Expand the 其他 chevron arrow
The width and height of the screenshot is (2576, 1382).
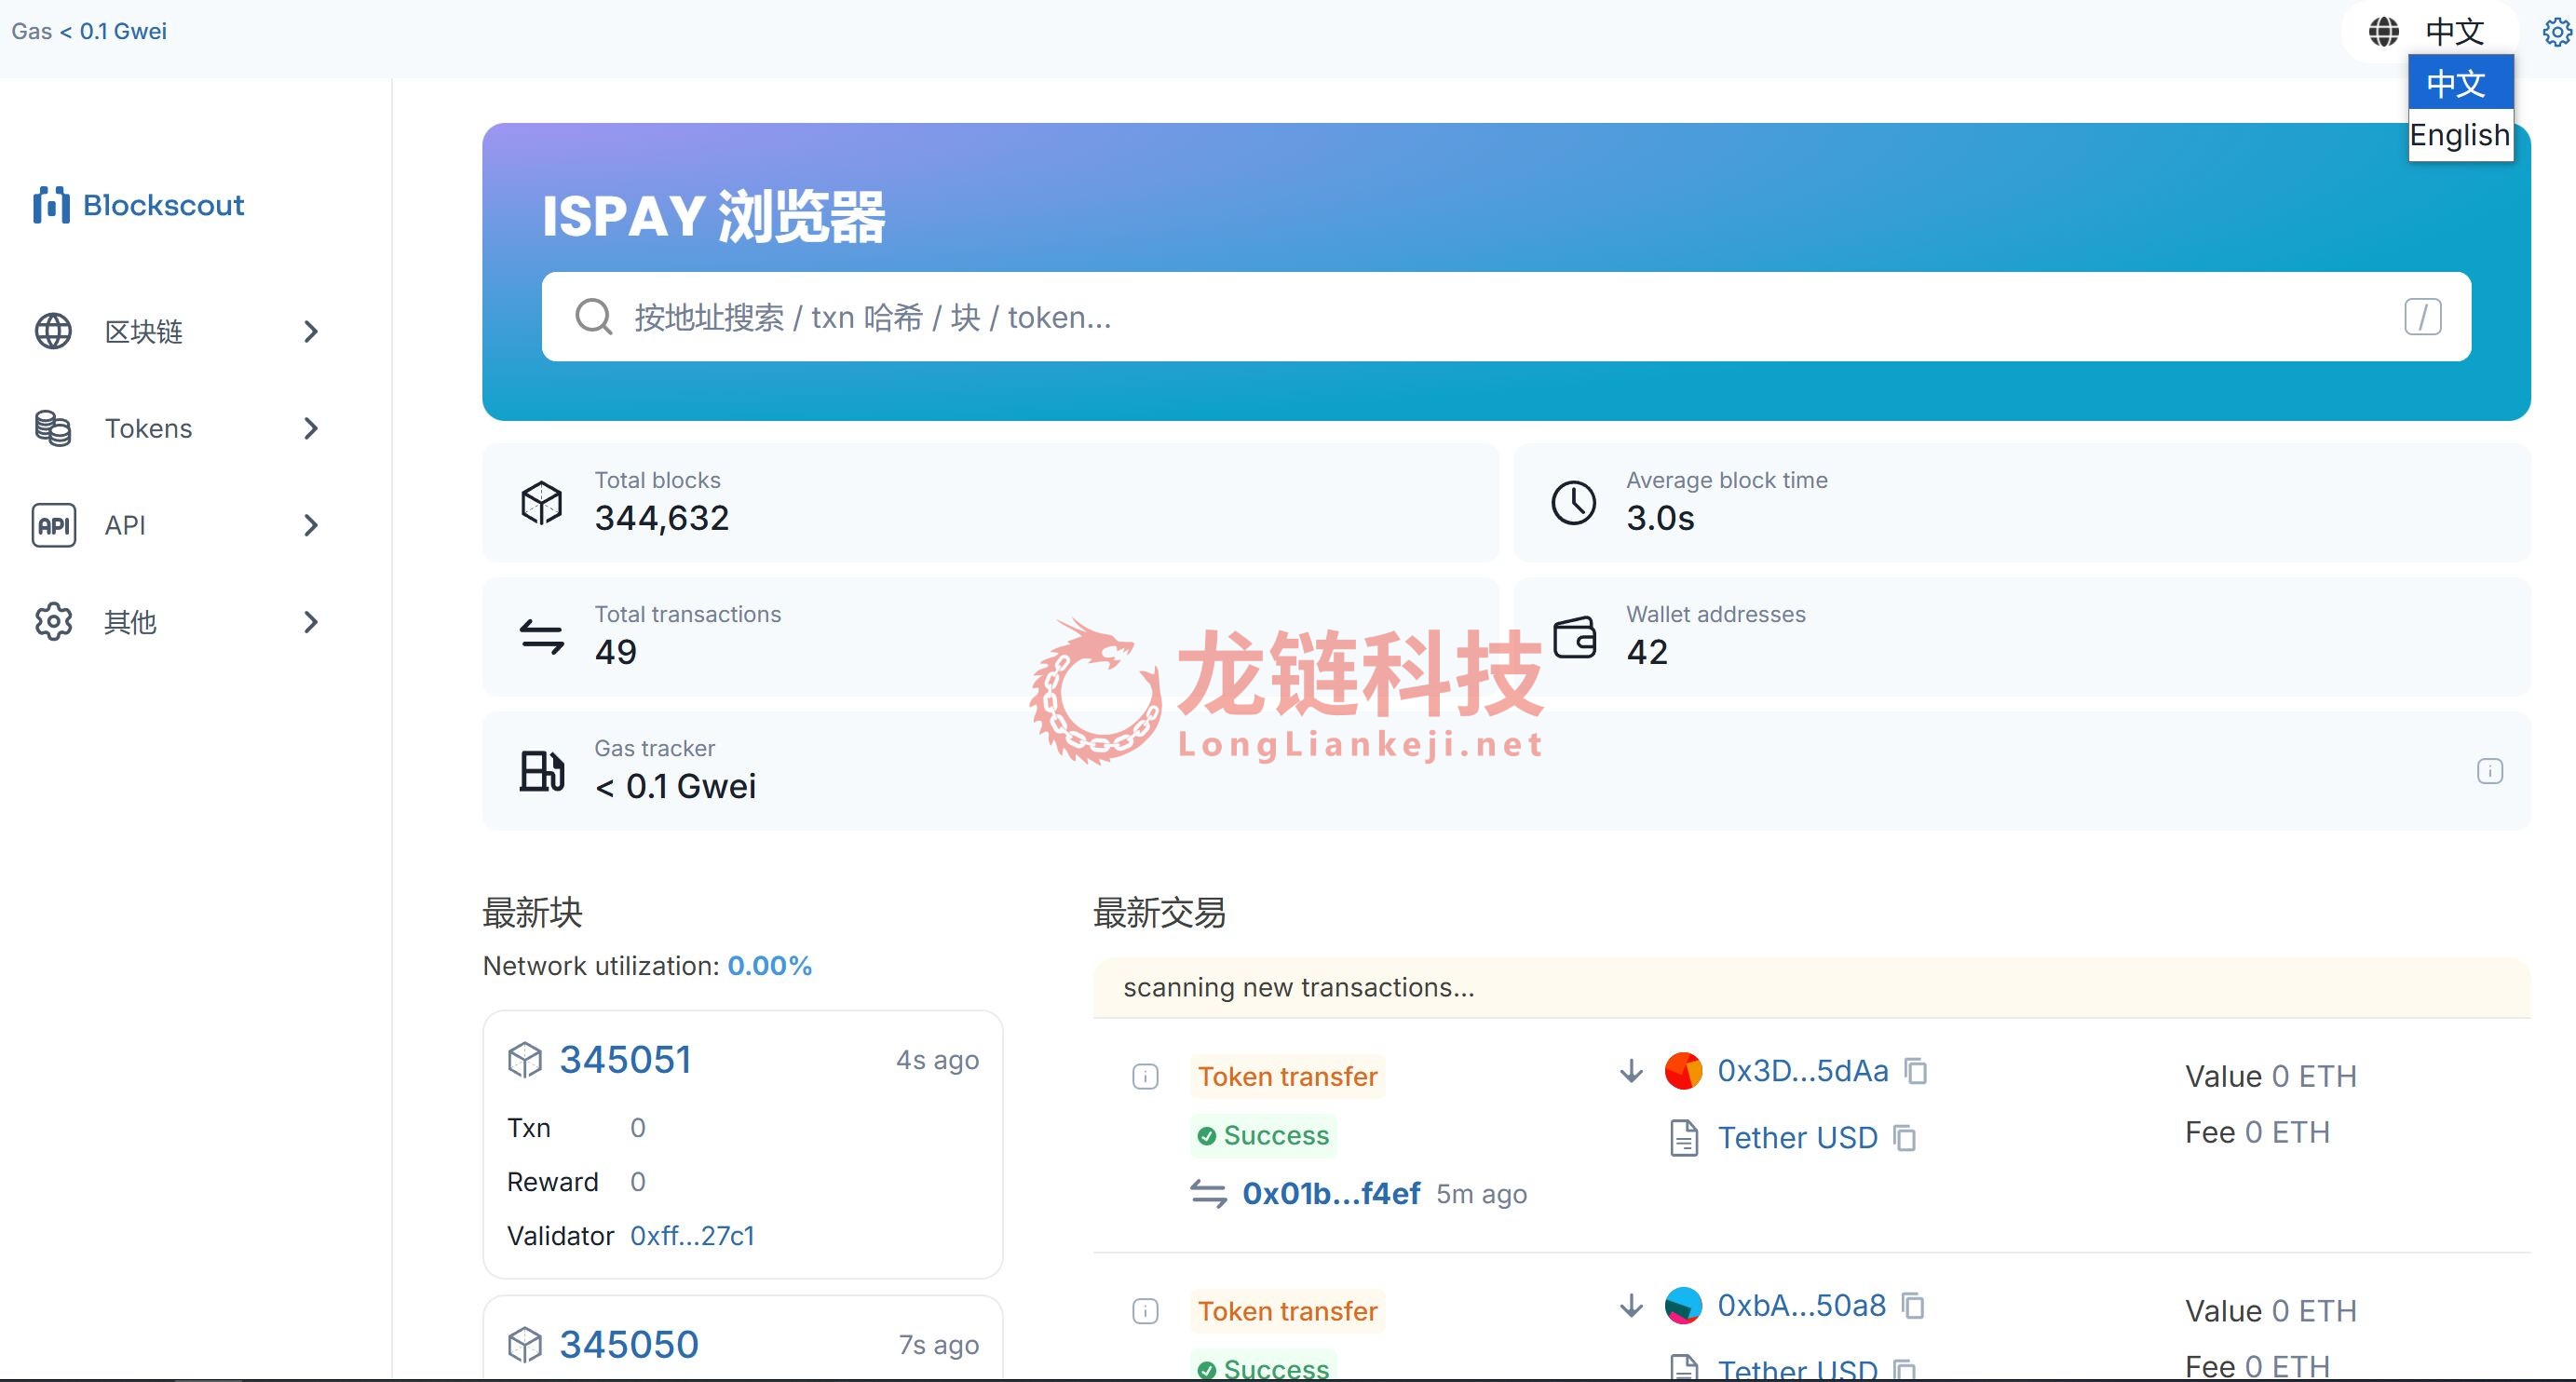click(311, 621)
